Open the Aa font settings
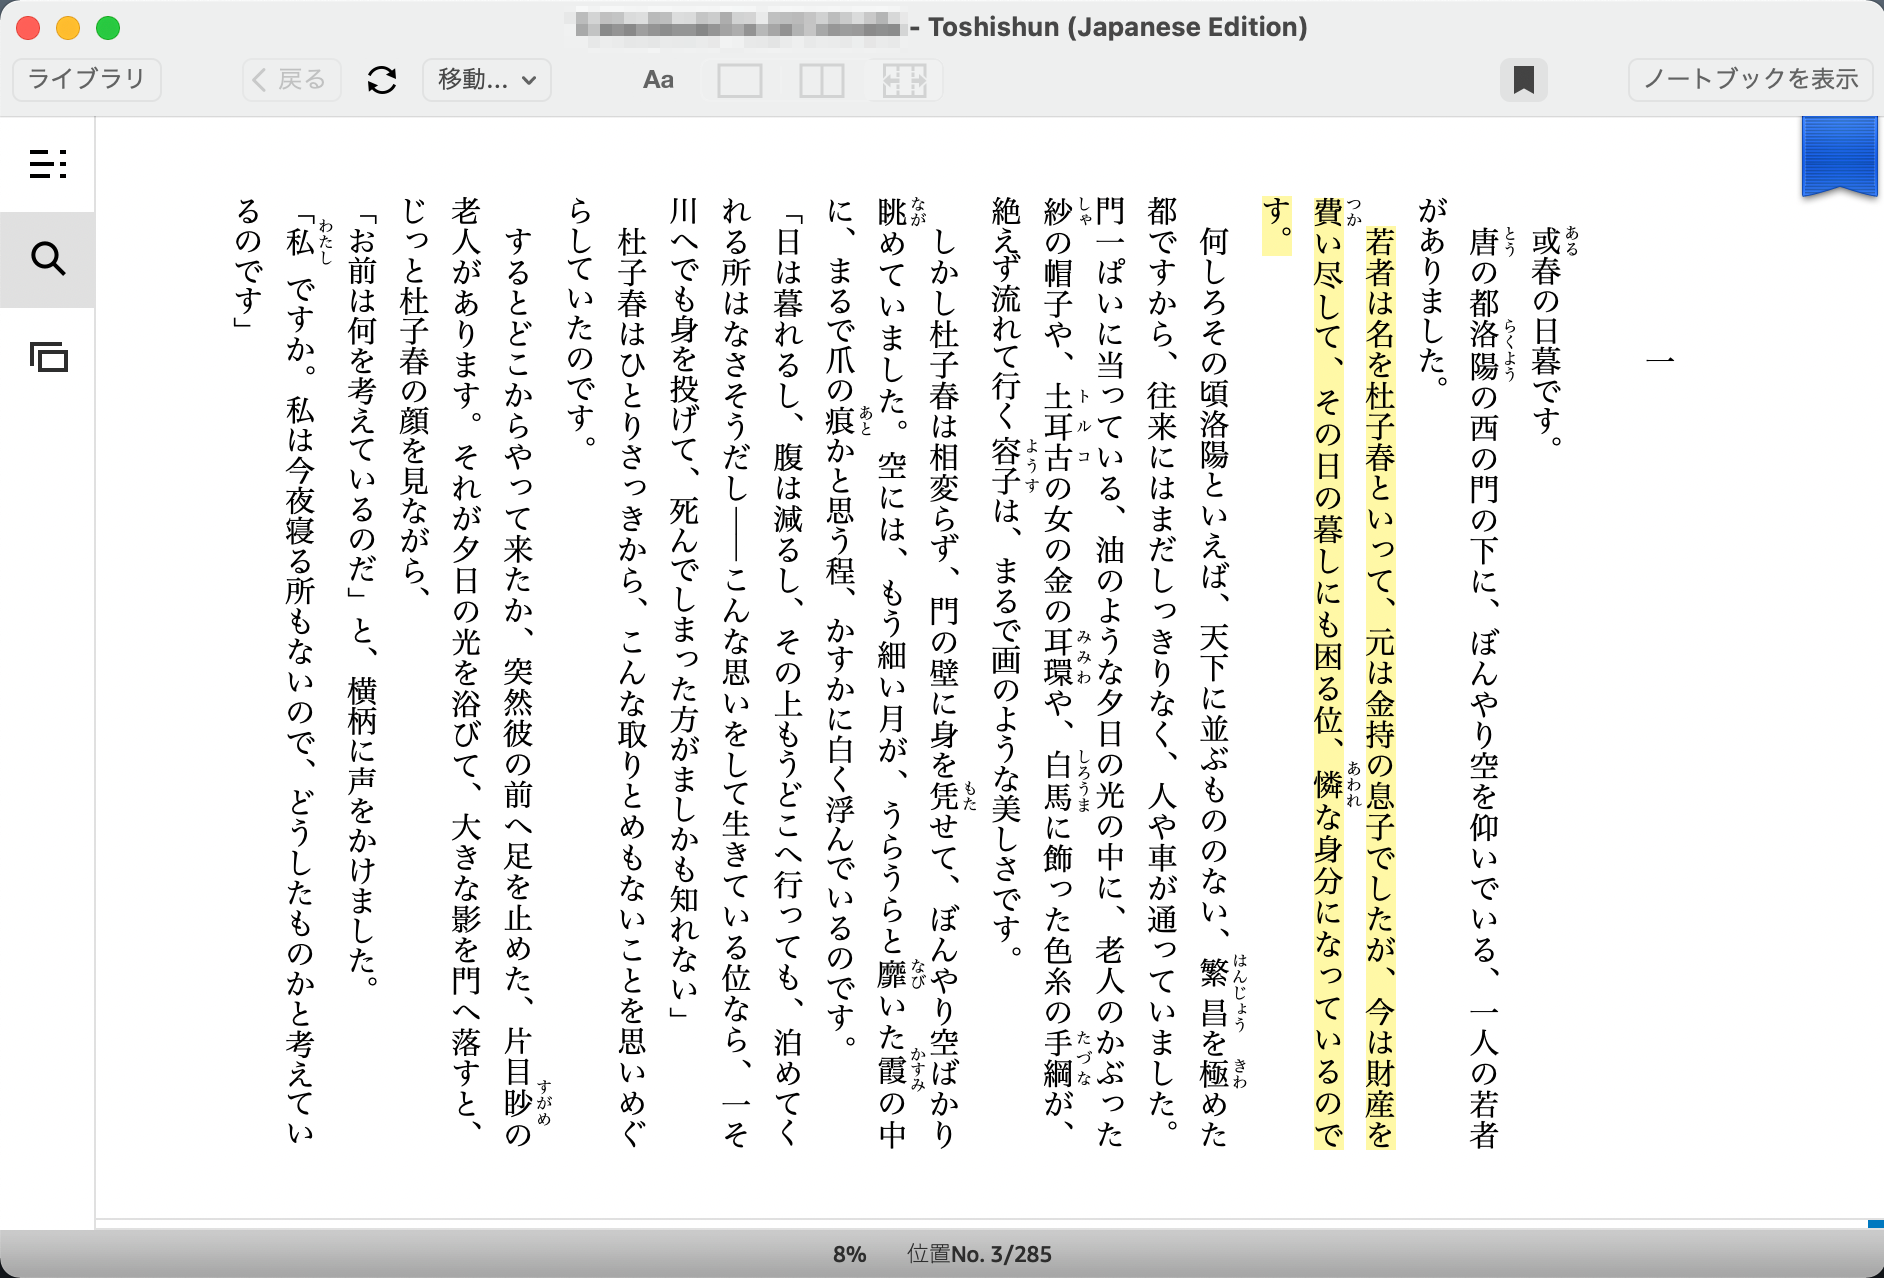1884x1278 pixels. click(658, 80)
